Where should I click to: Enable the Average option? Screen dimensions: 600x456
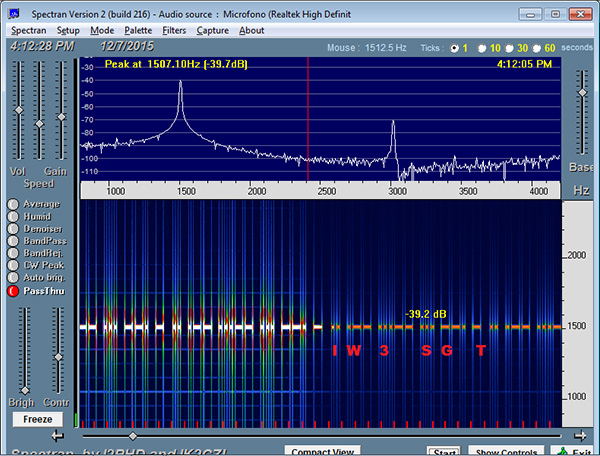point(13,204)
